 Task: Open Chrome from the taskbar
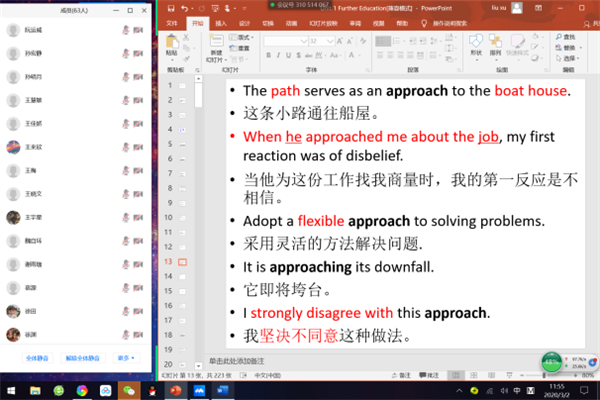82,389
